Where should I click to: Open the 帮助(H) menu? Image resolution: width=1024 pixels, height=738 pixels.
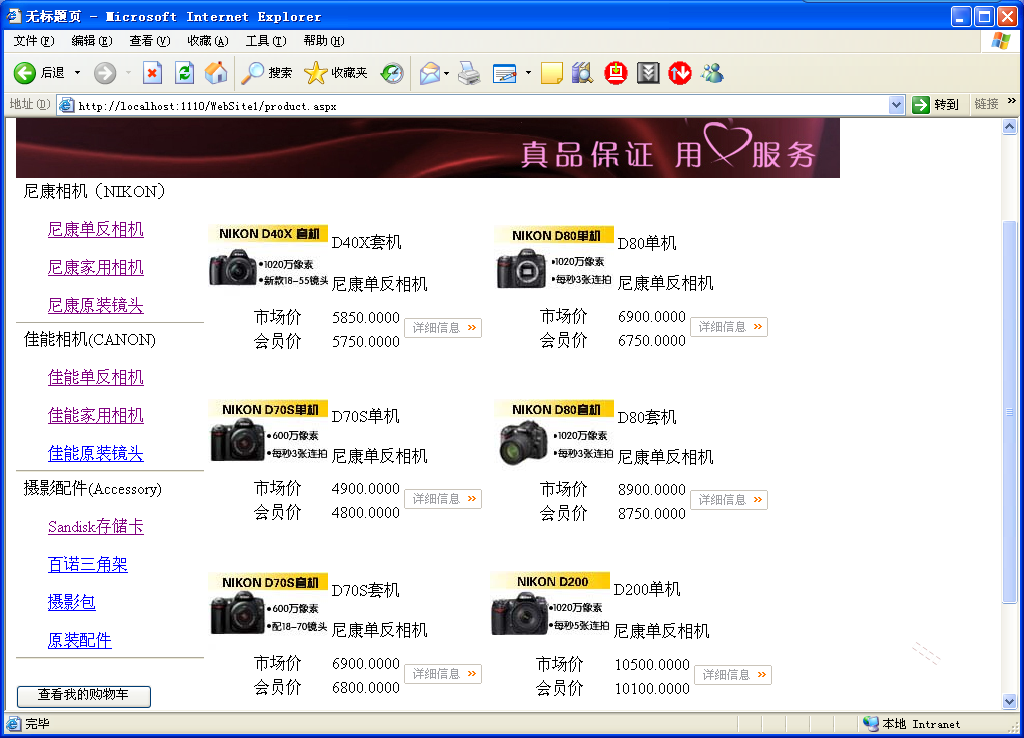click(324, 41)
